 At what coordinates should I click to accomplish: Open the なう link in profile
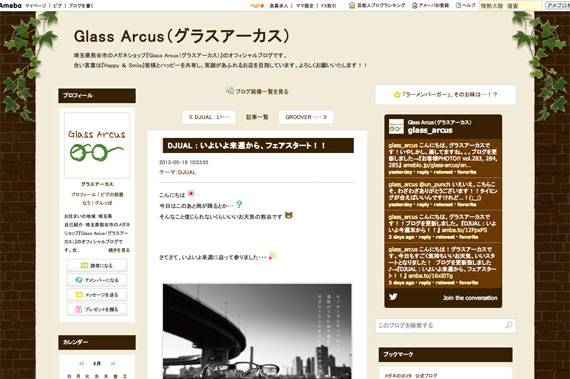click(x=86, y=203)
